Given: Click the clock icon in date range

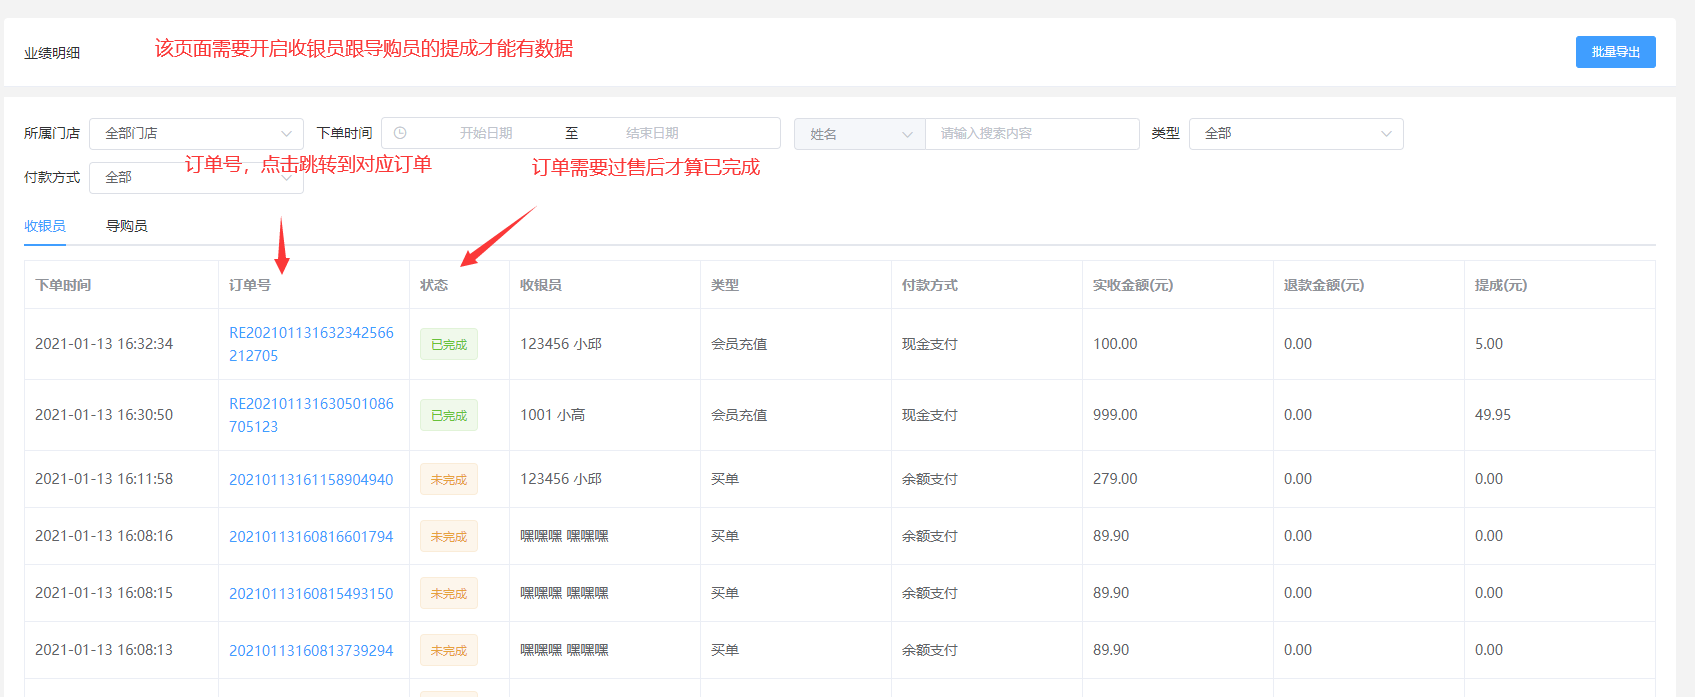Looking at the screenshot, I should 400,133.
